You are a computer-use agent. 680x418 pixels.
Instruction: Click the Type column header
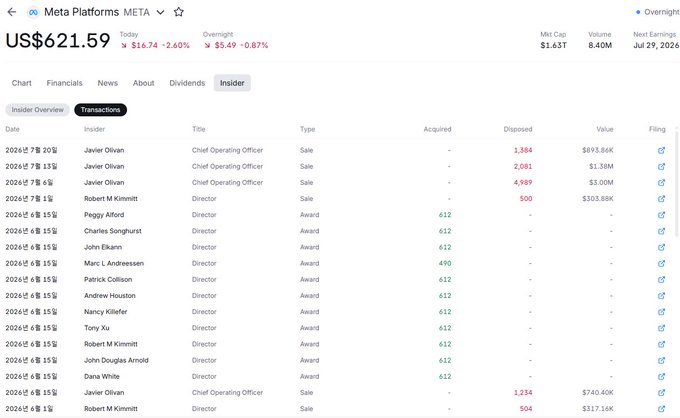(x=307, y=129)
